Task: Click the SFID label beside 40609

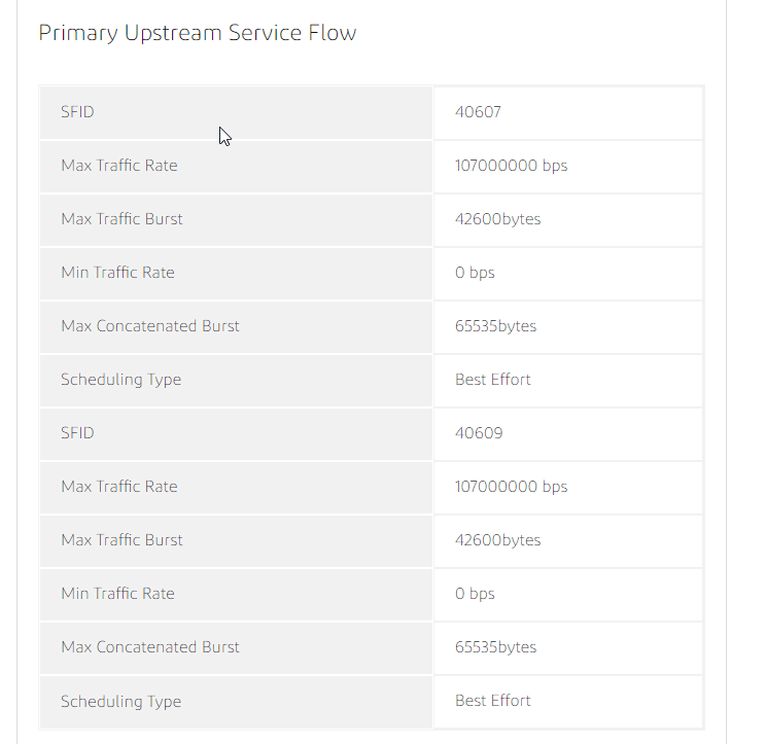Action: click(78, 433)
